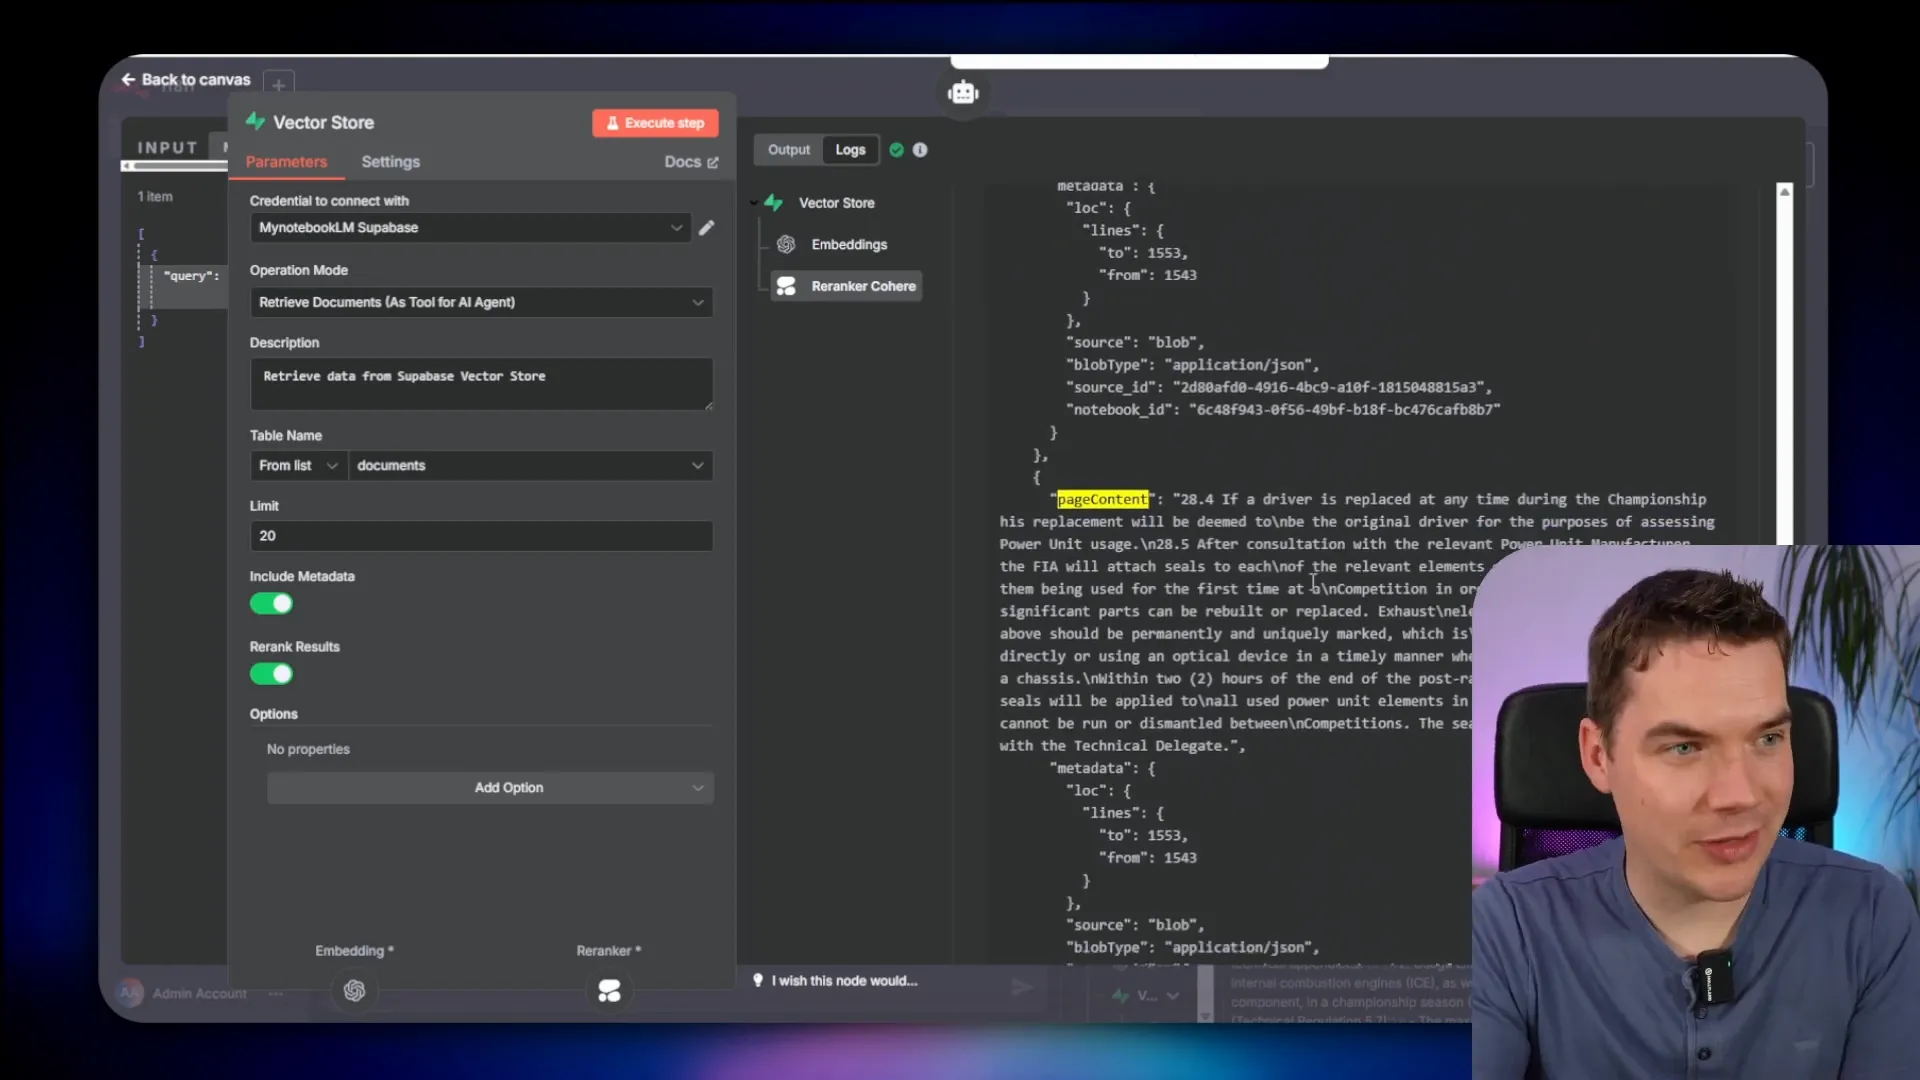Click into the Description text field

point(481,384)
